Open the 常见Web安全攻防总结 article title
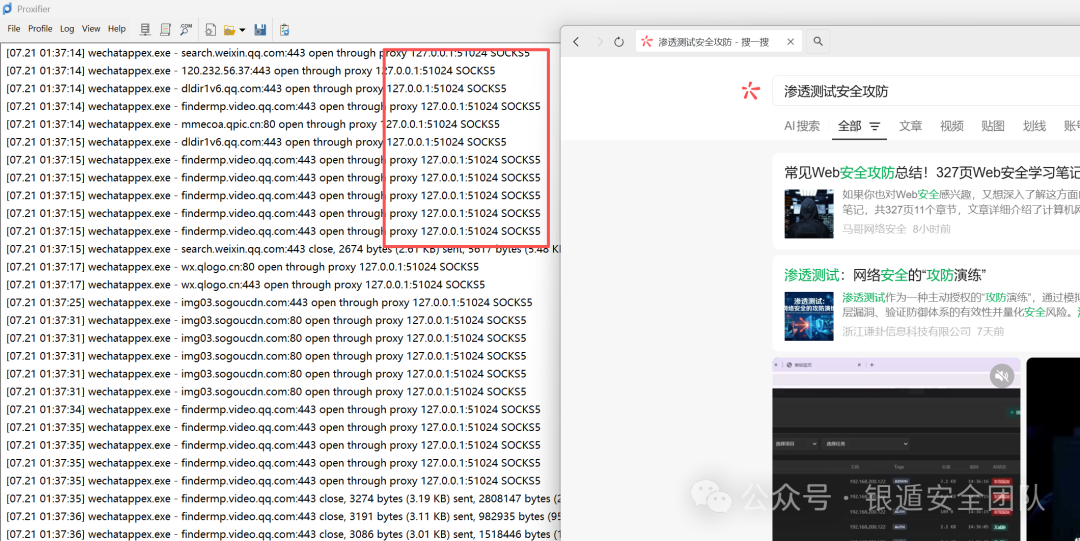The width and height of the screenshot is (1080, 541). coord(932,173)
